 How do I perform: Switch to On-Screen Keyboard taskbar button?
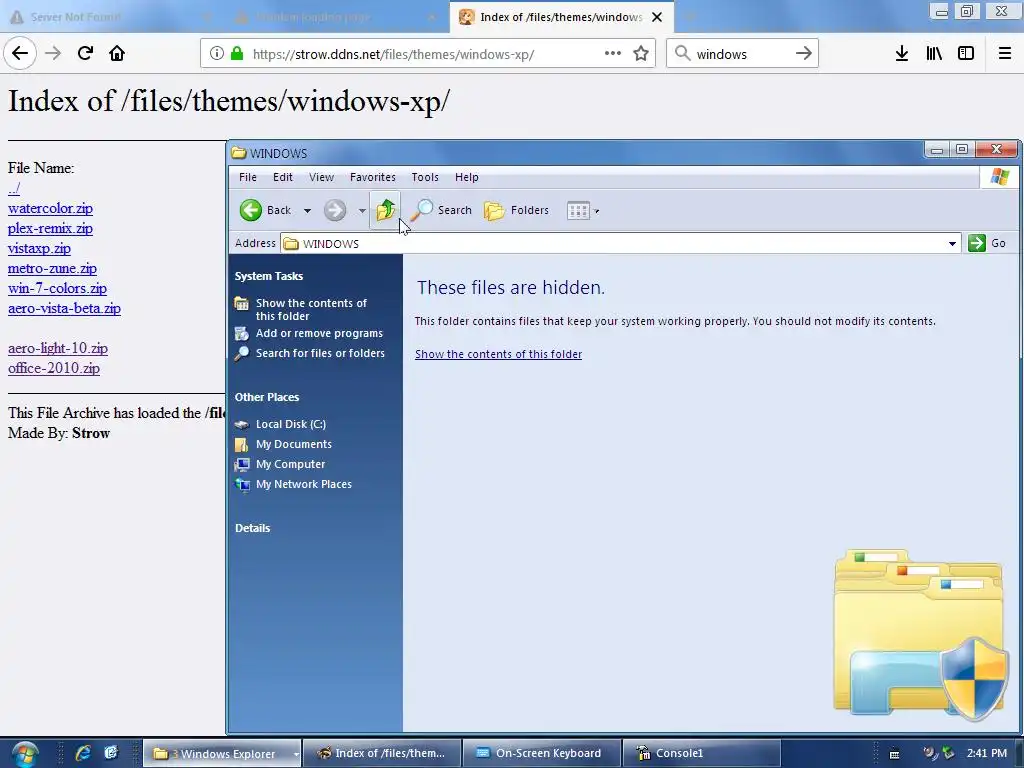pos(540,753)
